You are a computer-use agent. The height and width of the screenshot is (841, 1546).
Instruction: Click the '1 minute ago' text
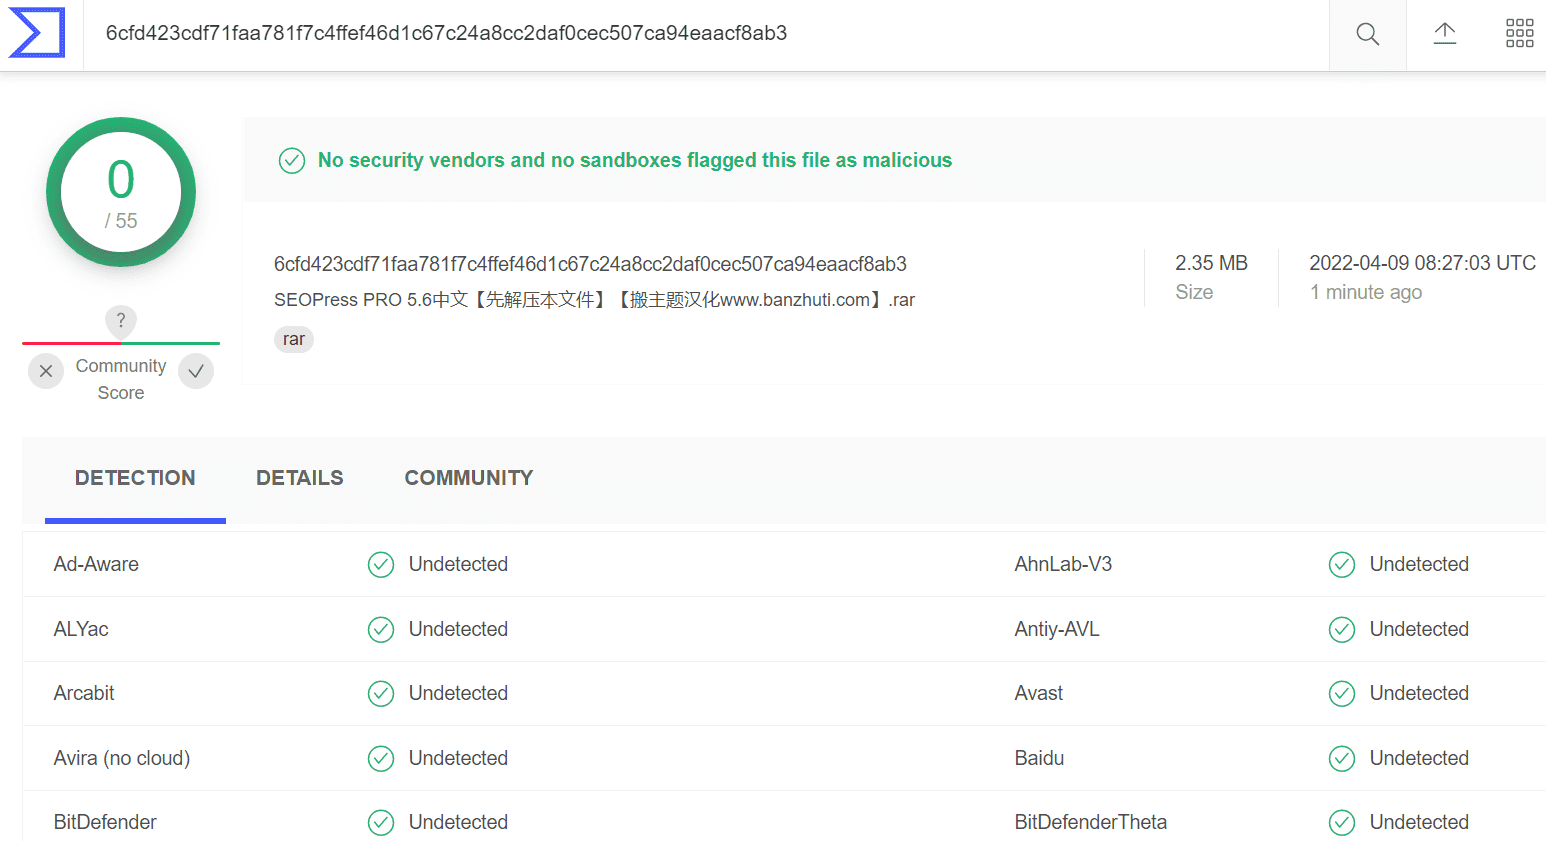coord(1366,292)
